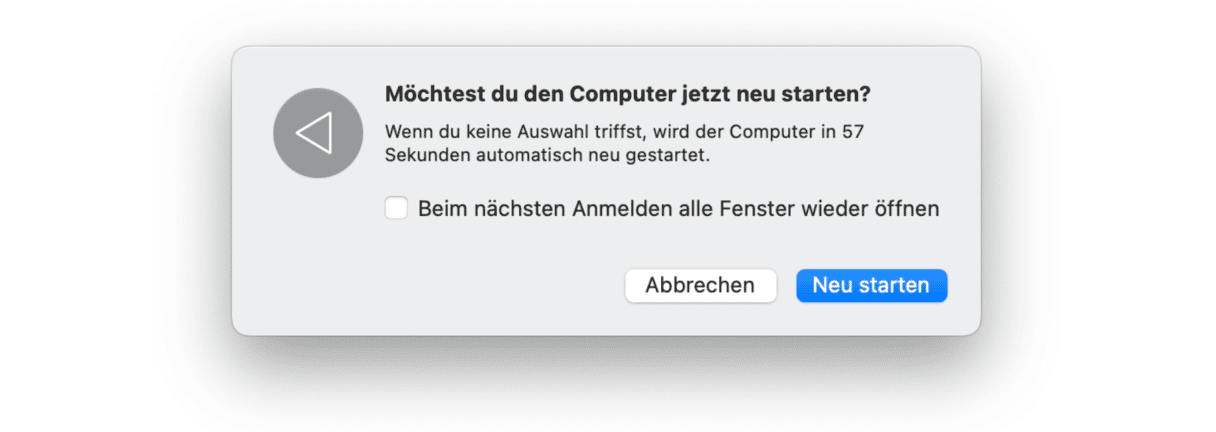The width and height of the screenshot is (1216, 432).
Task: Enable the reopen windows checkbox
Action: tap(397, 209)
